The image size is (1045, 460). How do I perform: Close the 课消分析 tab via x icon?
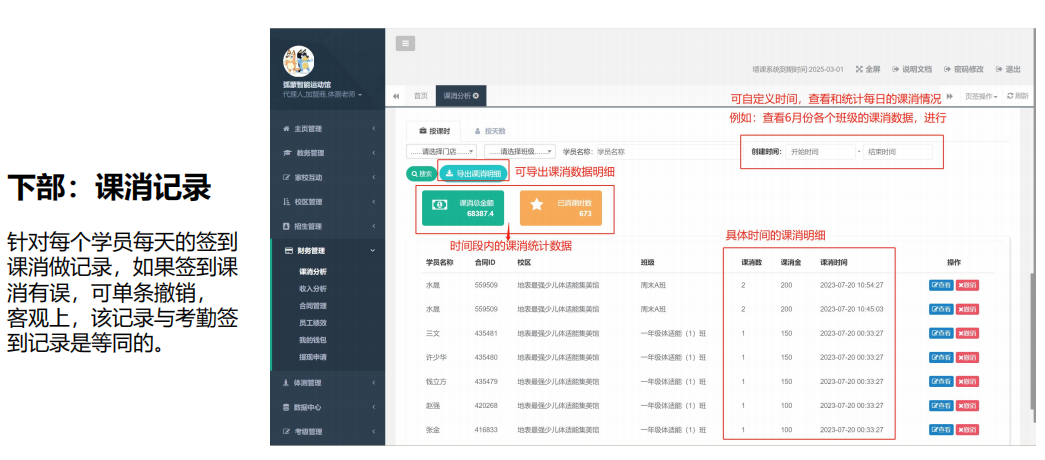point(476,96)
